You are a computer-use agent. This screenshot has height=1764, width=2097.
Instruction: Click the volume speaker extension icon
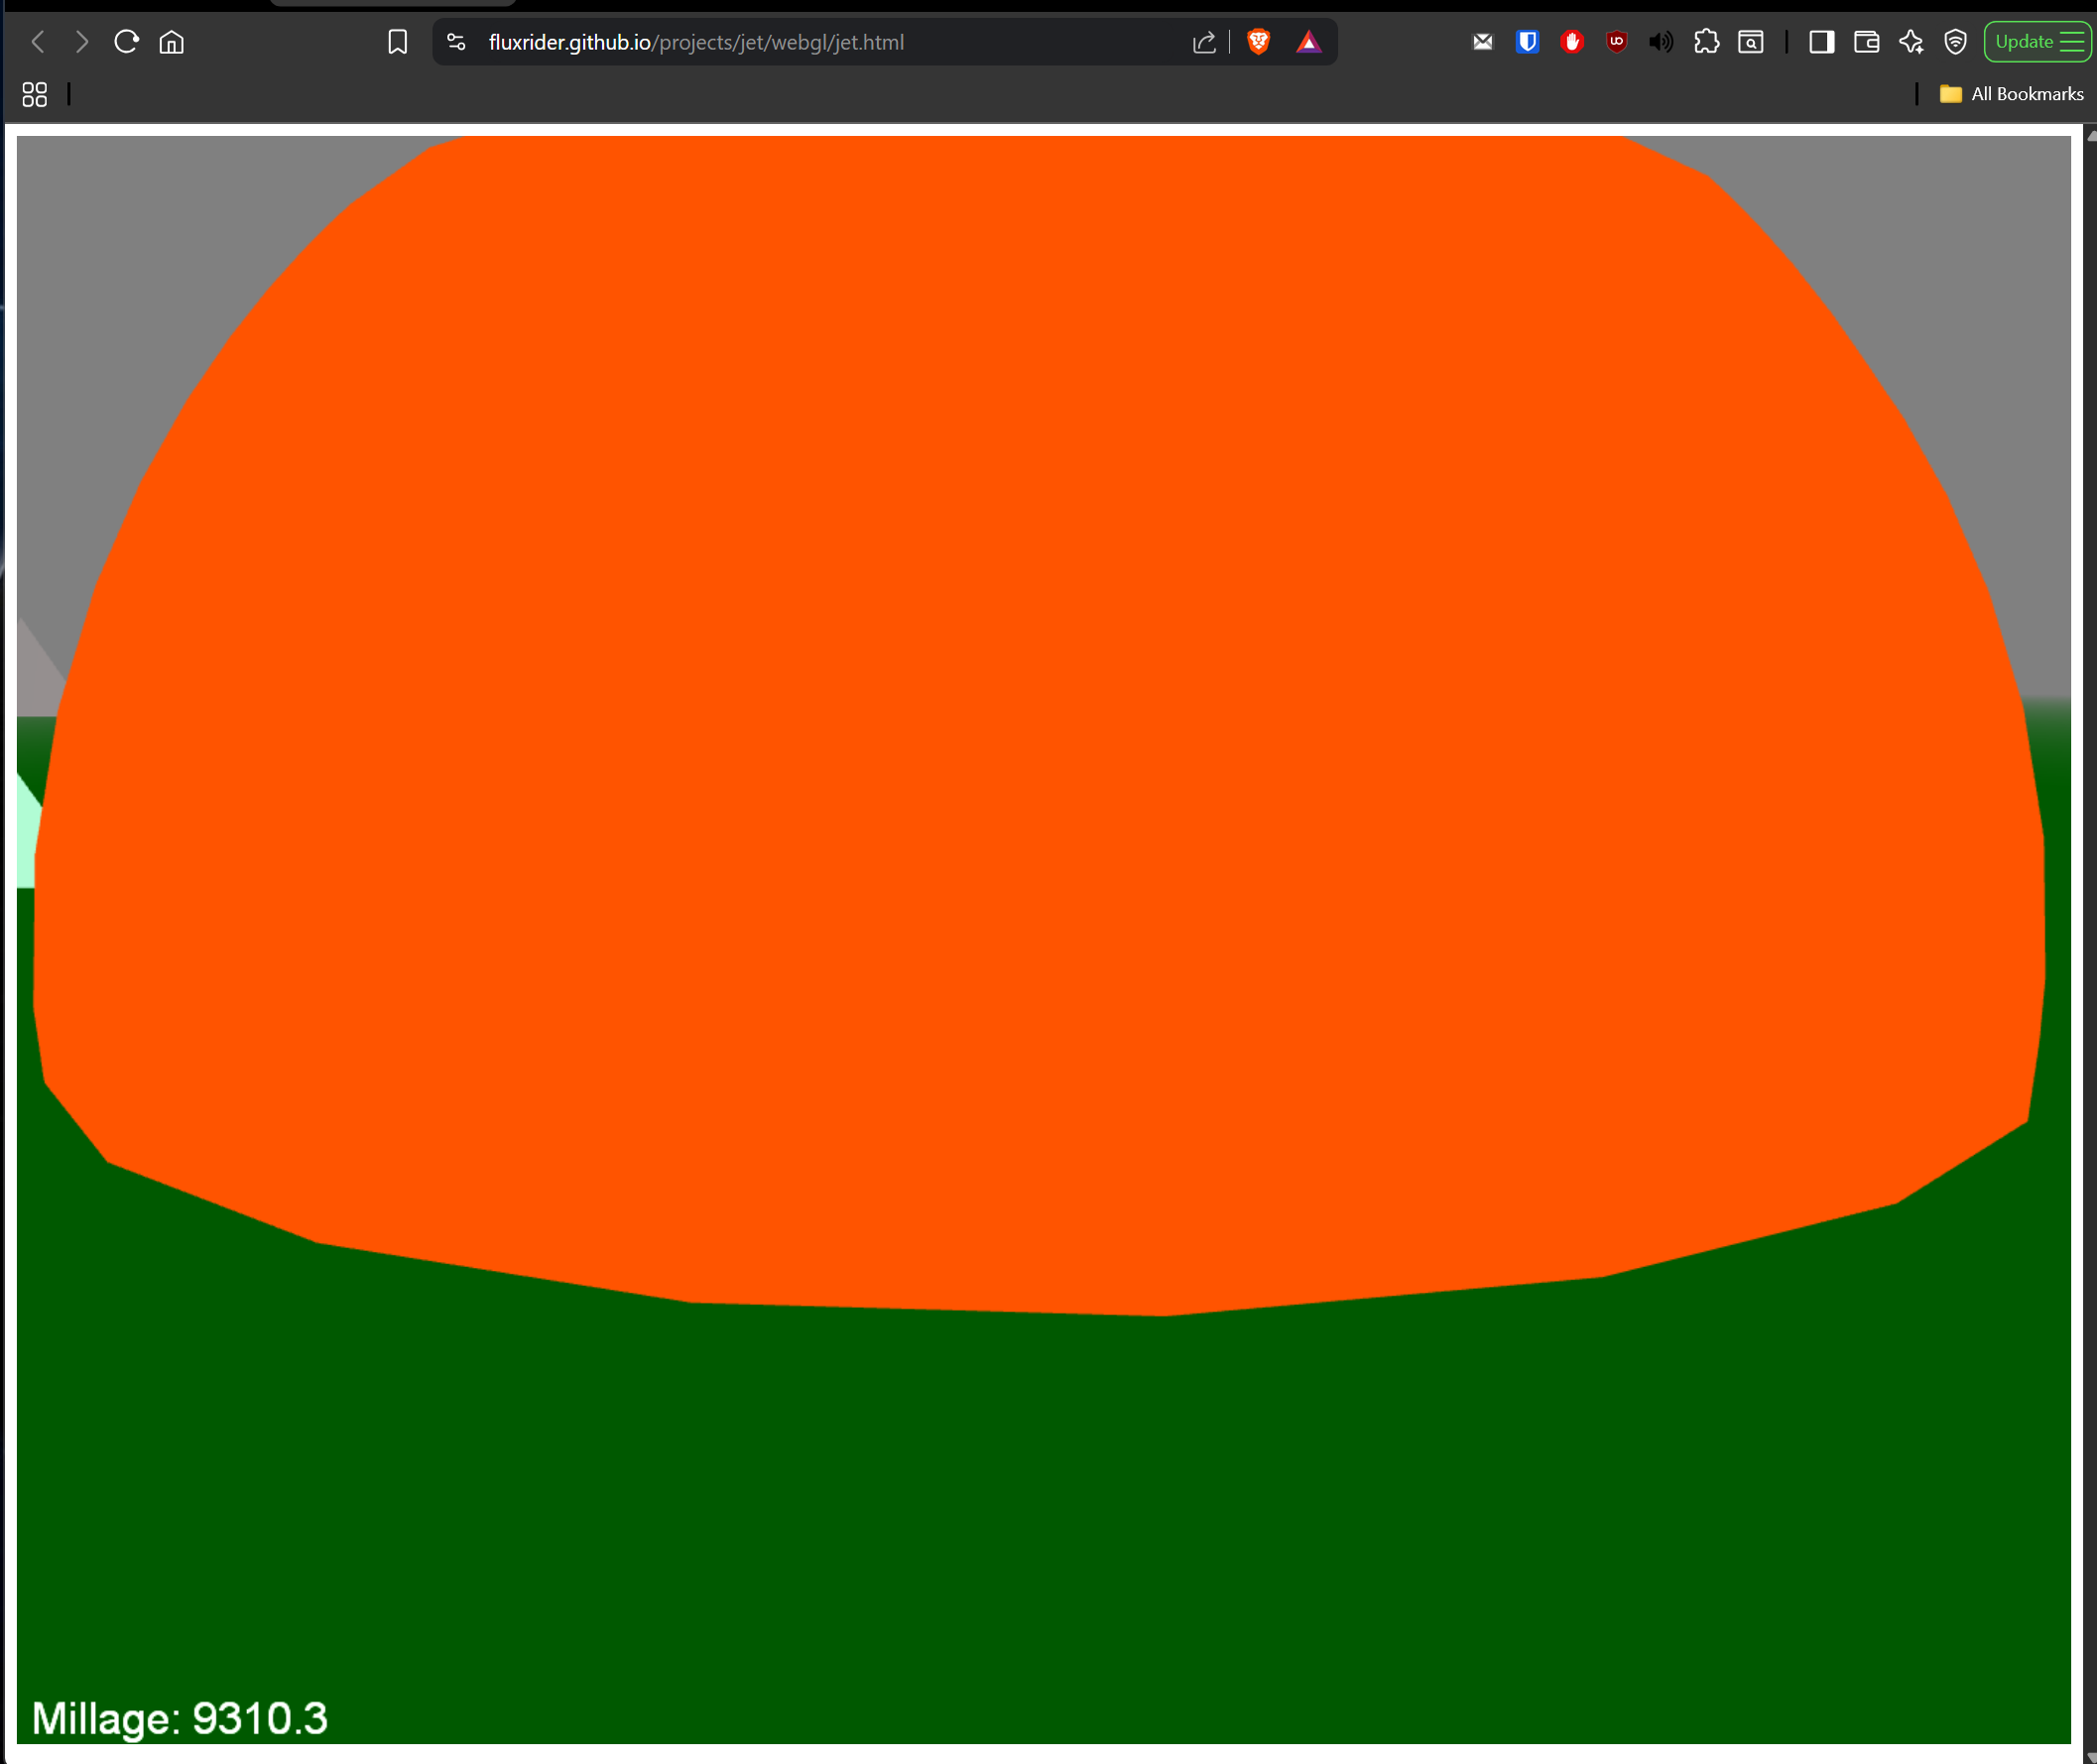(1661, 42)
